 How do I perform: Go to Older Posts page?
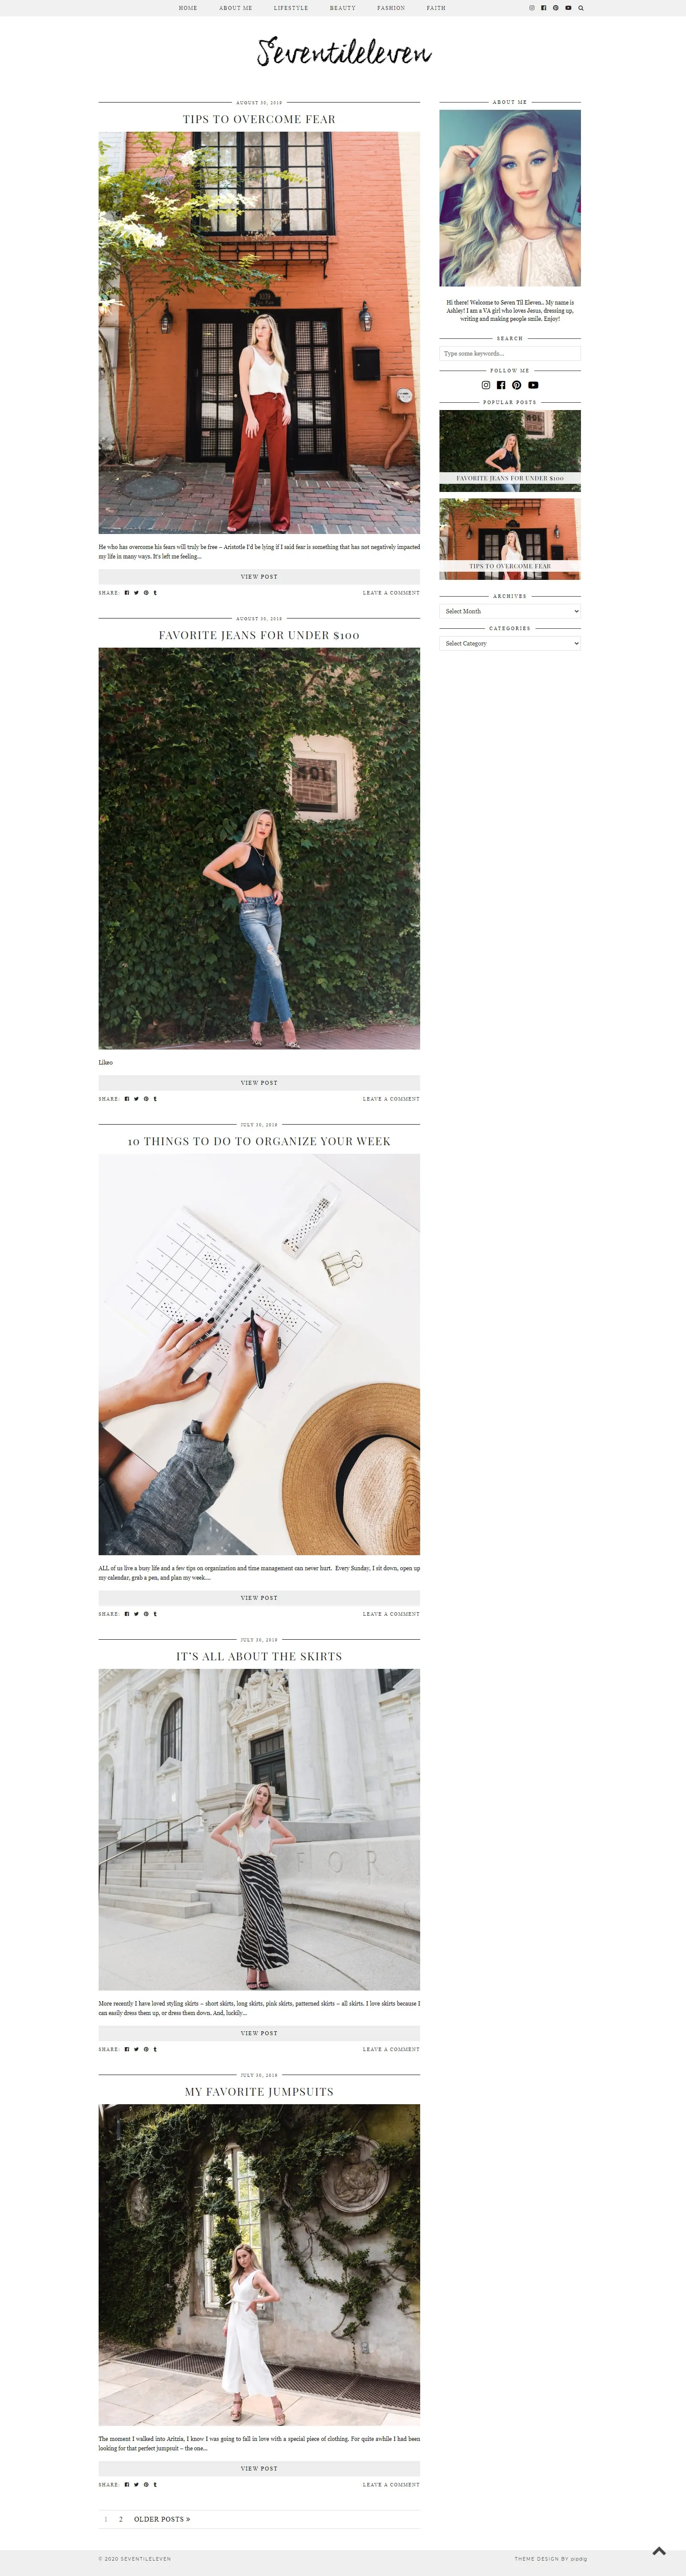click(162, 2519)
